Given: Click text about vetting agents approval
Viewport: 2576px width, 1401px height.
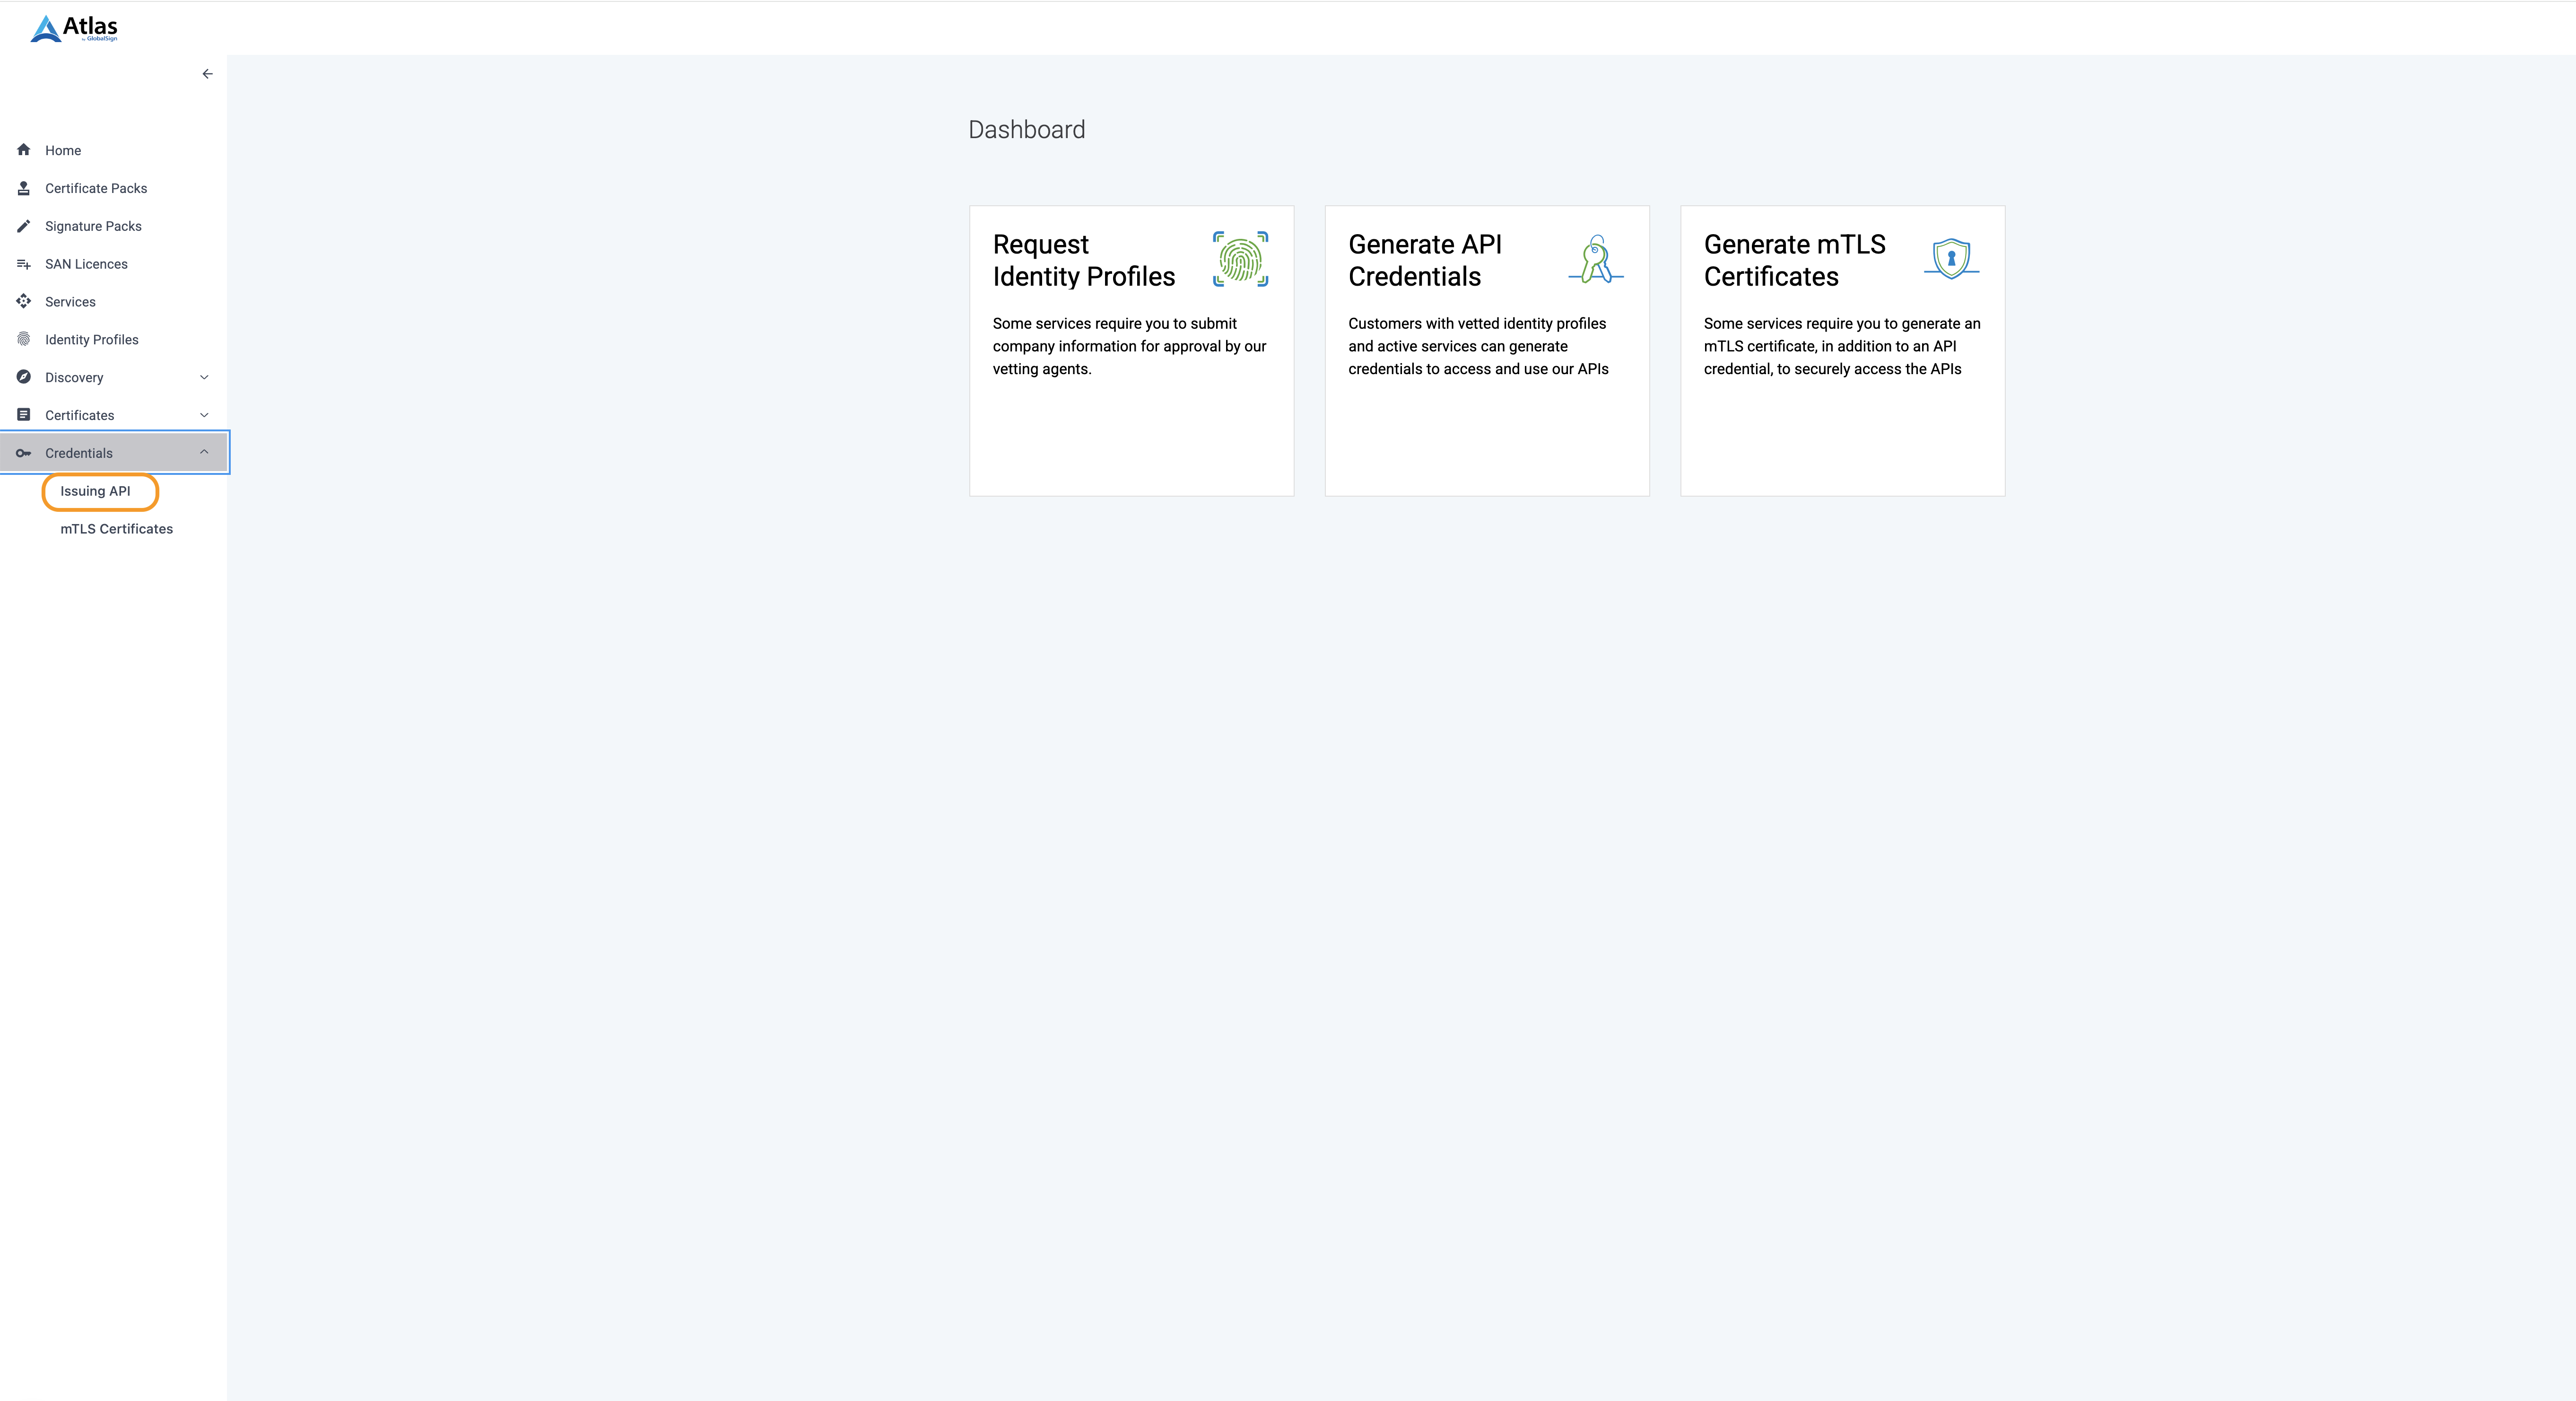Looking at the screenshot, I should pyautogui.click(x=1129, y=346).
